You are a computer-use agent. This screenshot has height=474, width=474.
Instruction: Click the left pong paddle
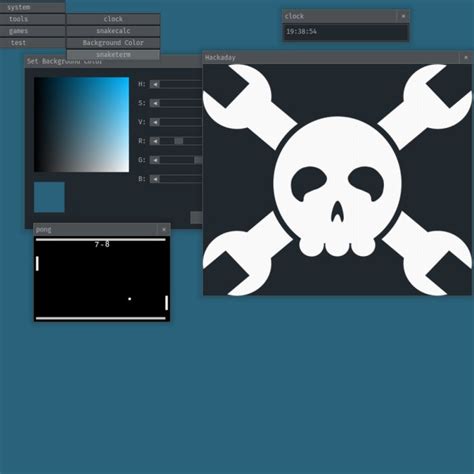(37, 264)
